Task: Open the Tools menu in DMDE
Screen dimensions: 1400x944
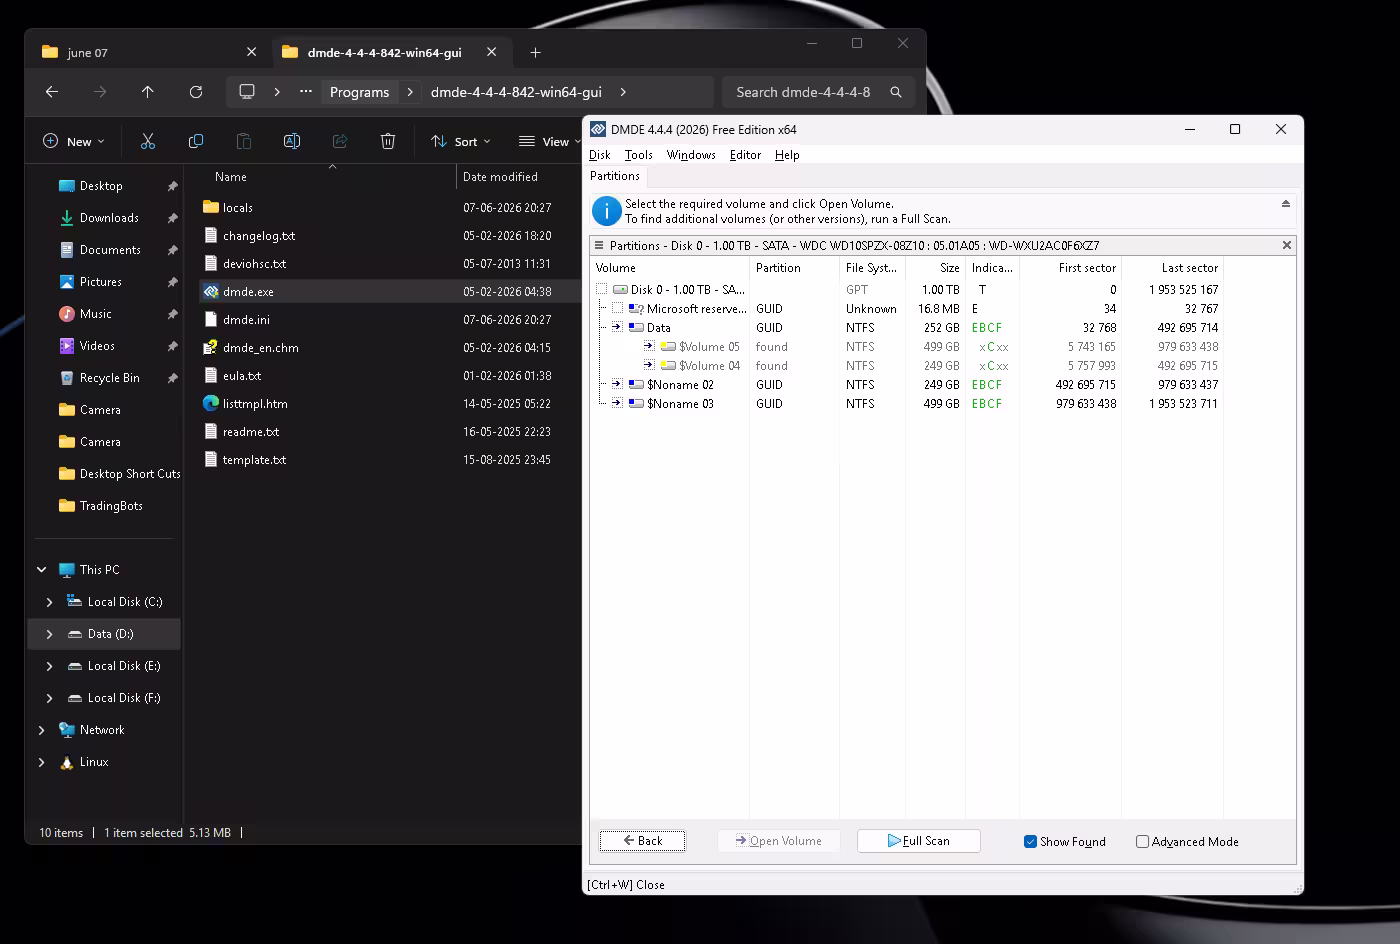Action: click(638, 155)
